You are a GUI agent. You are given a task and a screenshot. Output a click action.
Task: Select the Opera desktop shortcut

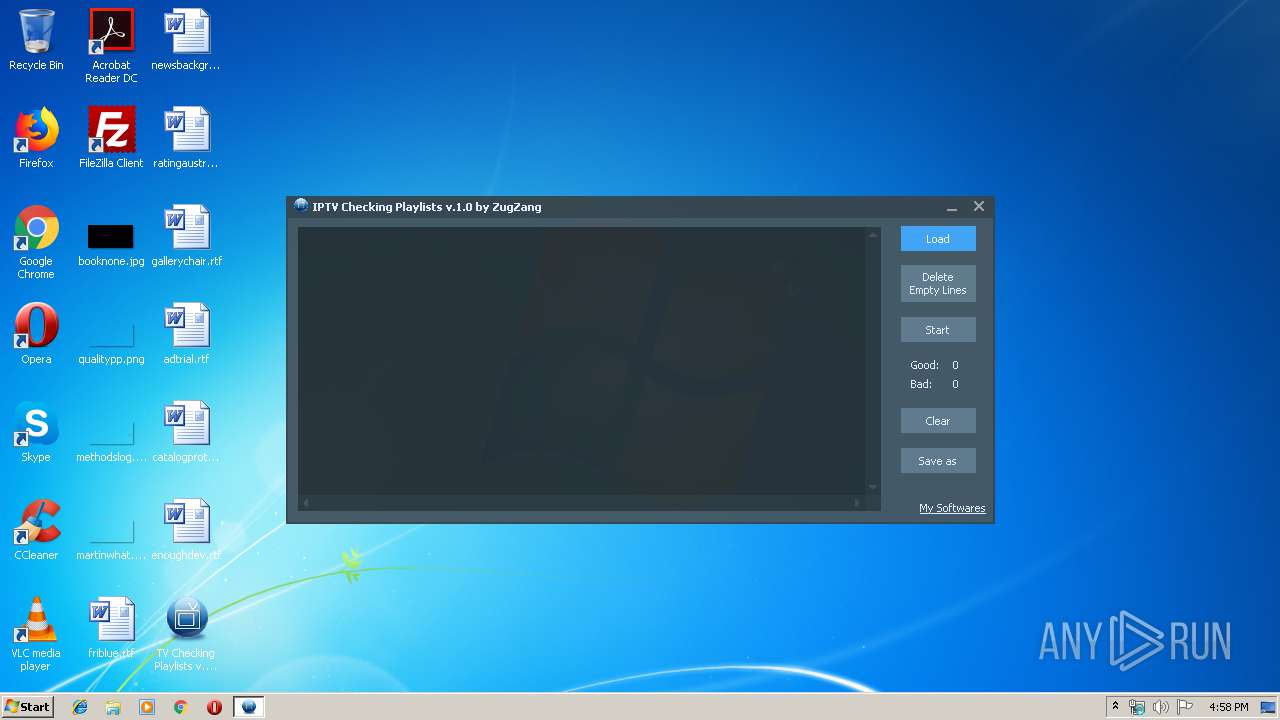36,334
